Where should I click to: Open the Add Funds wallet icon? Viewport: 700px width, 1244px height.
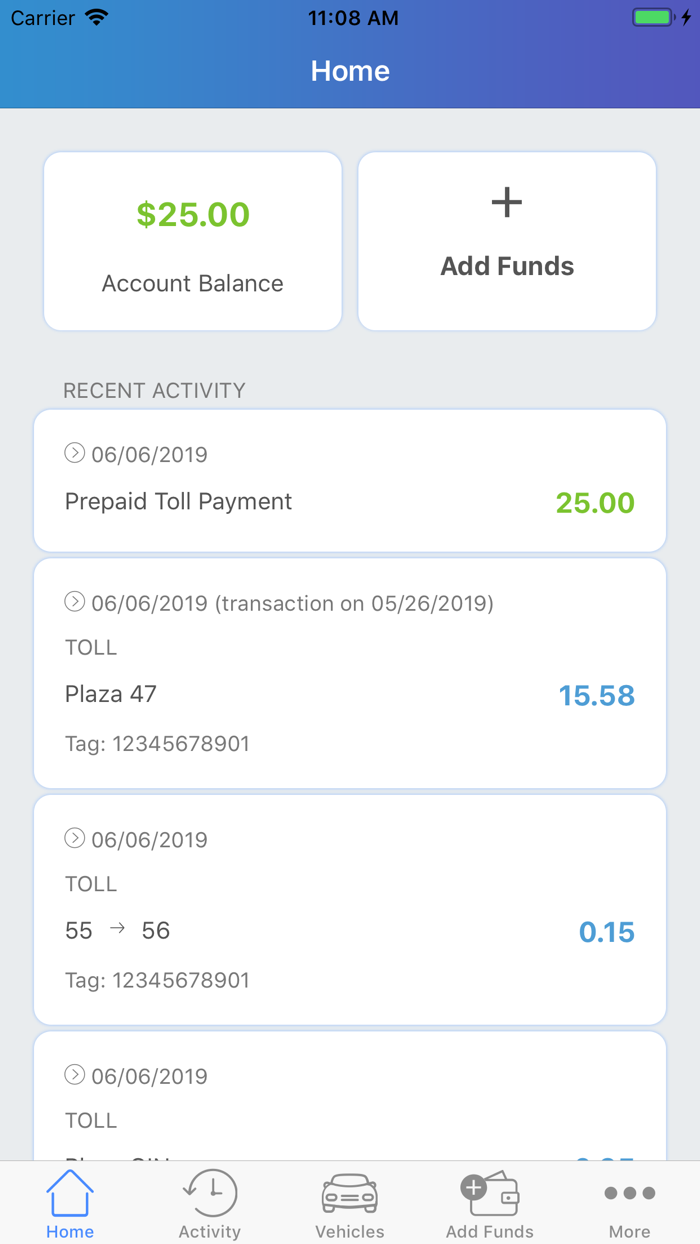(x=489, y=1190)
